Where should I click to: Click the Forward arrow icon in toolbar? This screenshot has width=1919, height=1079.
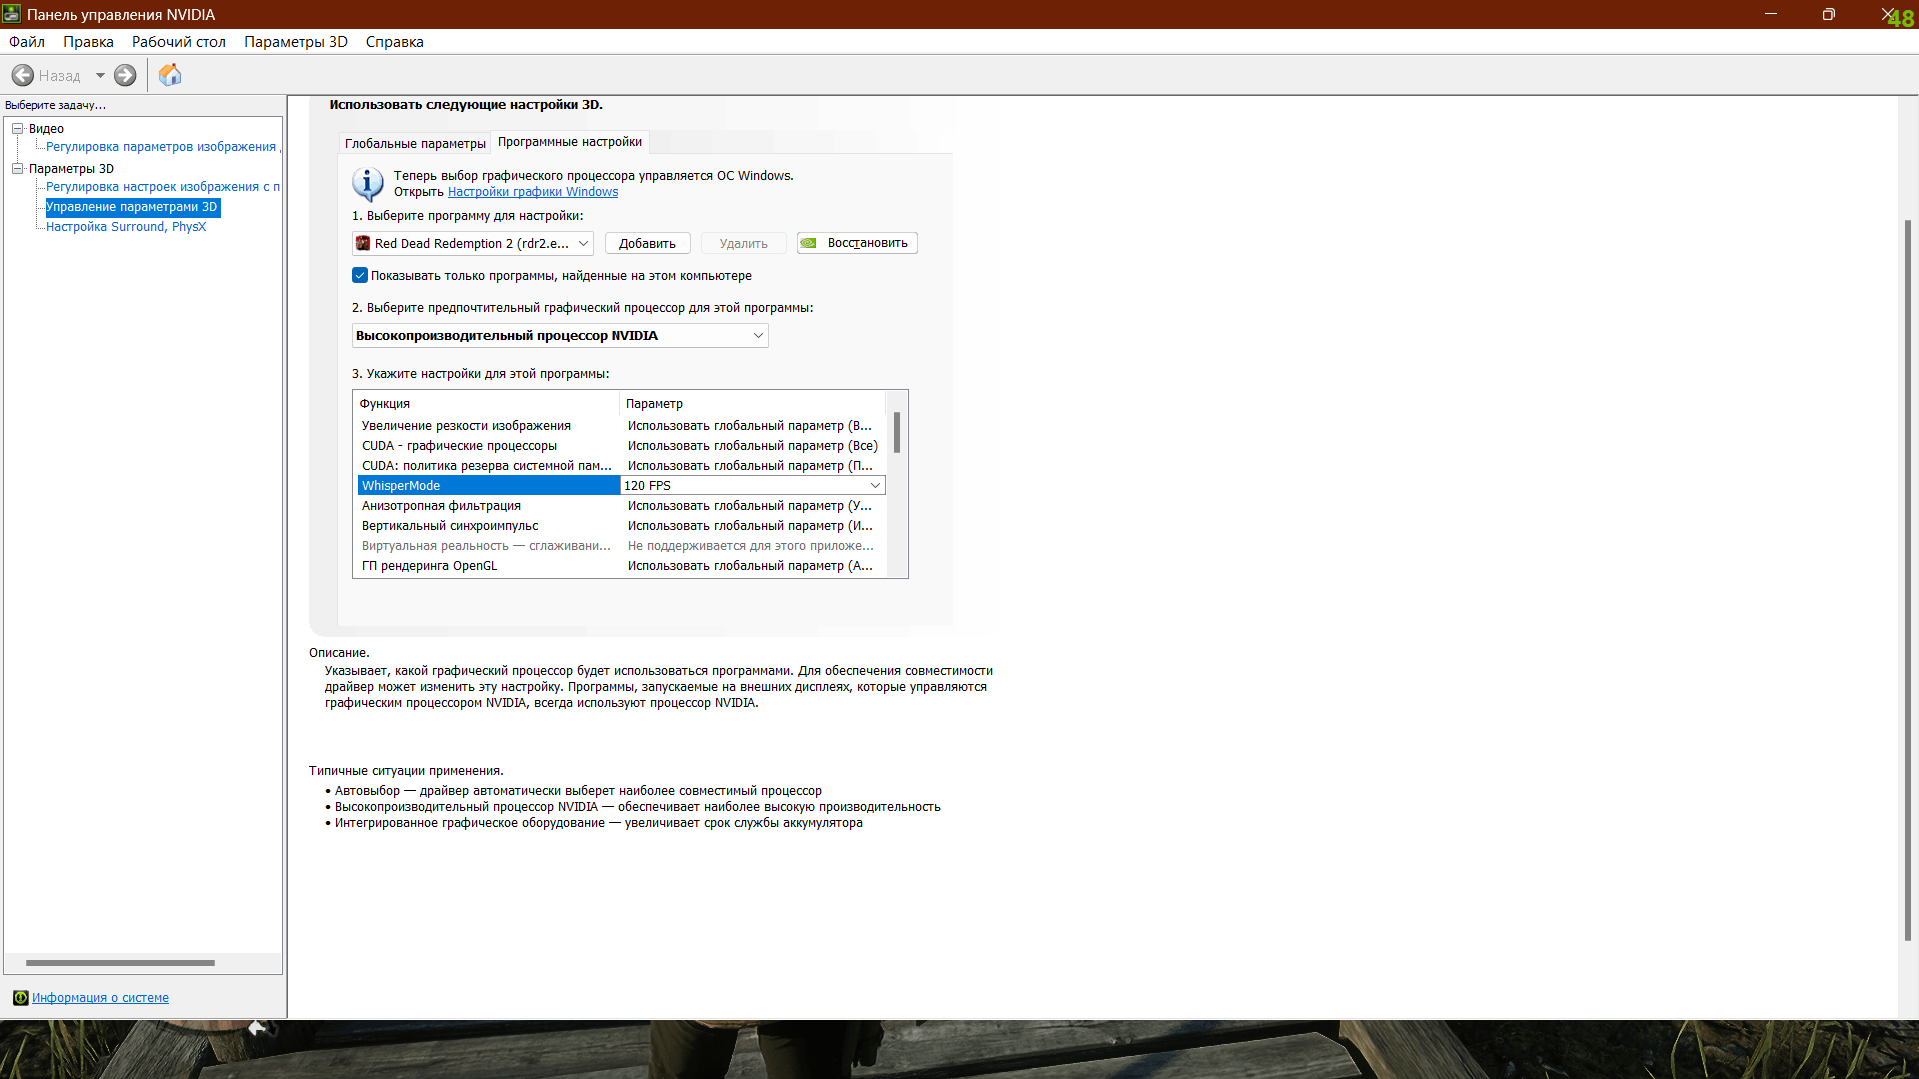[125, 75]
